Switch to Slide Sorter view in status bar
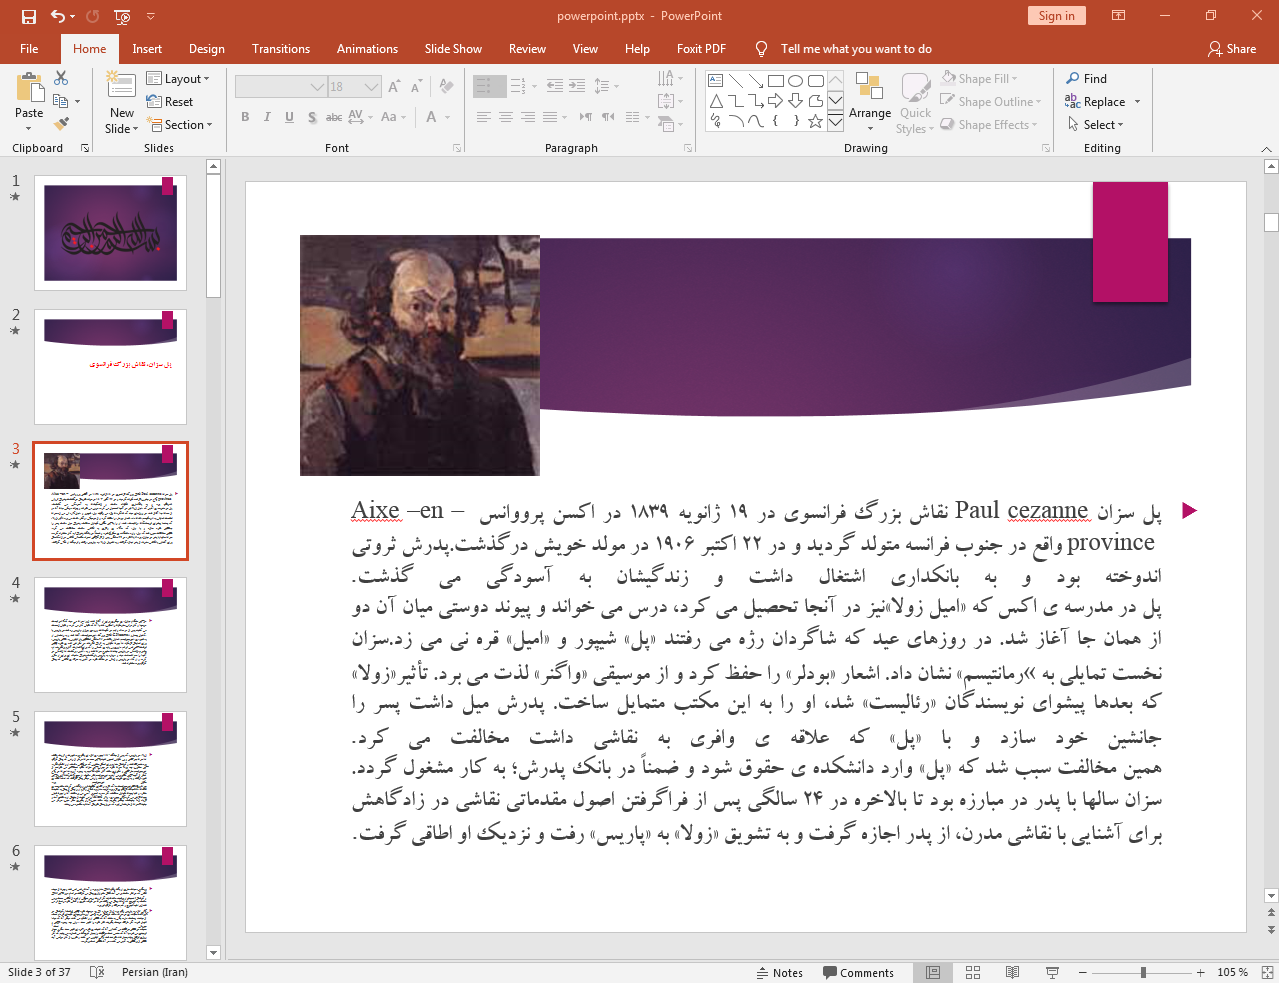 972,972
